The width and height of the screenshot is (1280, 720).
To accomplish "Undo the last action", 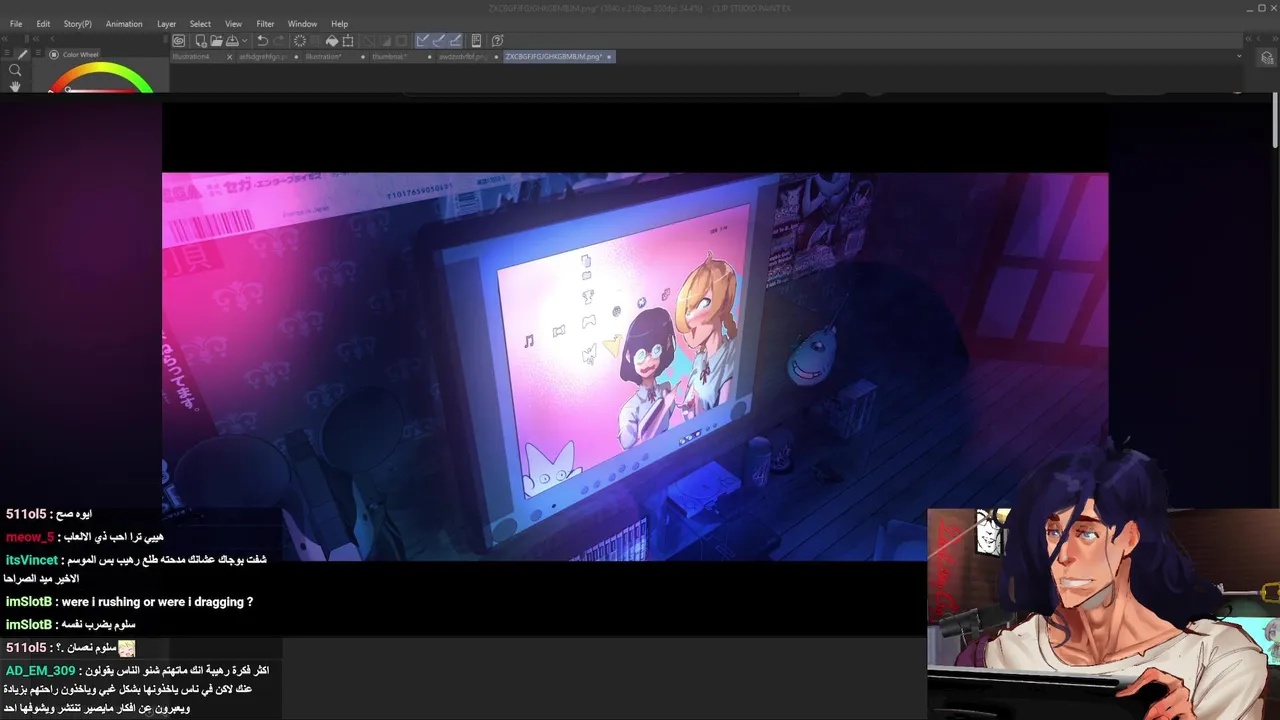I will coord(262,41).
